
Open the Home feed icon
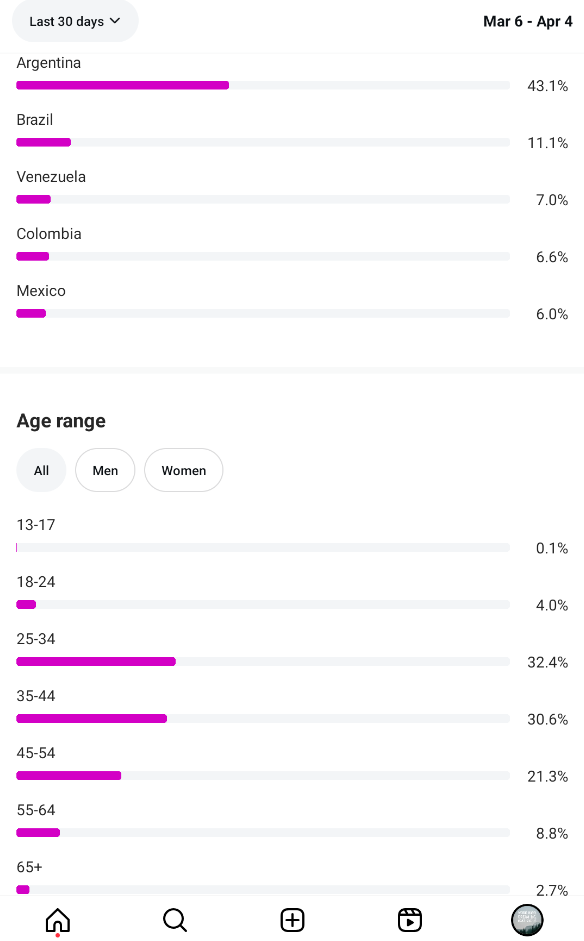[58, 920]
